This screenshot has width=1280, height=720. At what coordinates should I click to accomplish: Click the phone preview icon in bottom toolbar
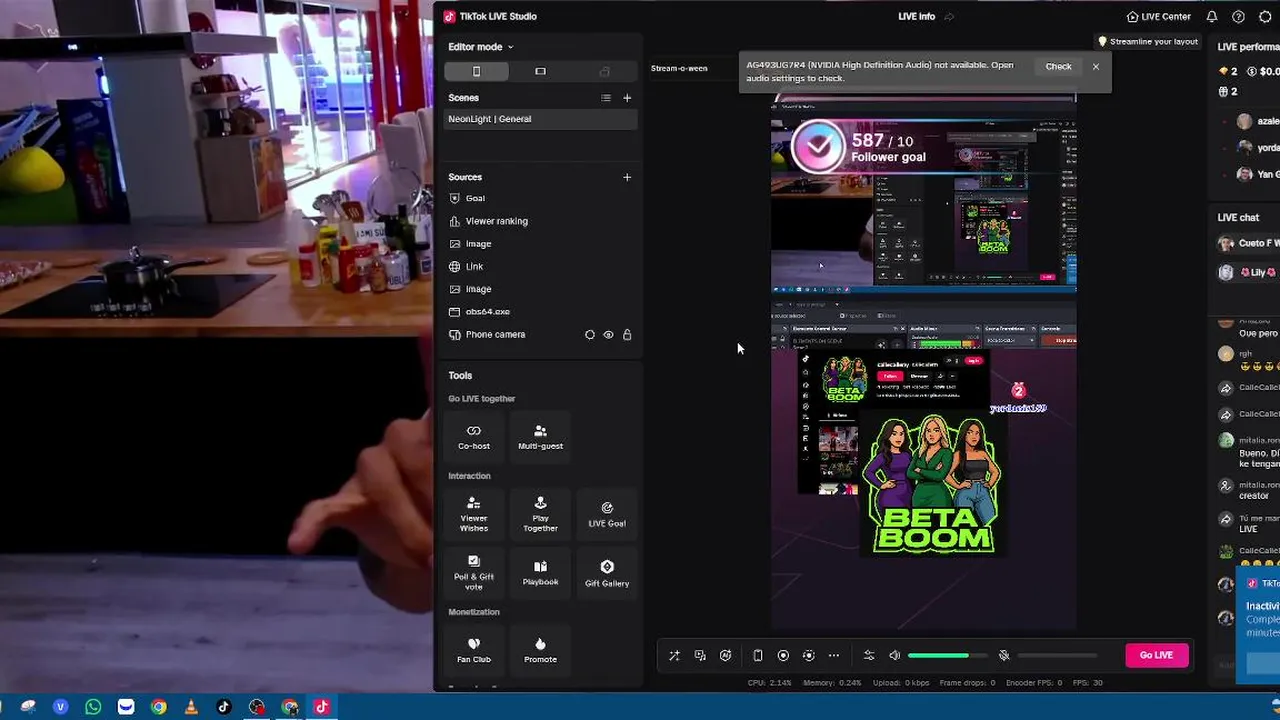pos(758,656)
